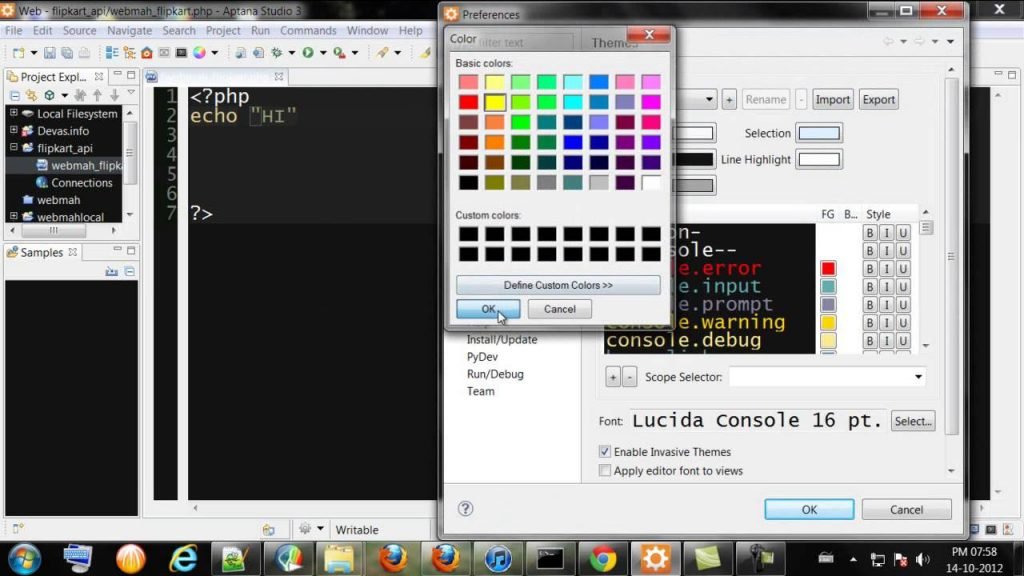This screenshot has height=576, width=1024.
Task: Open the terminal icon in toolbar
Action: tap(182, 53)
